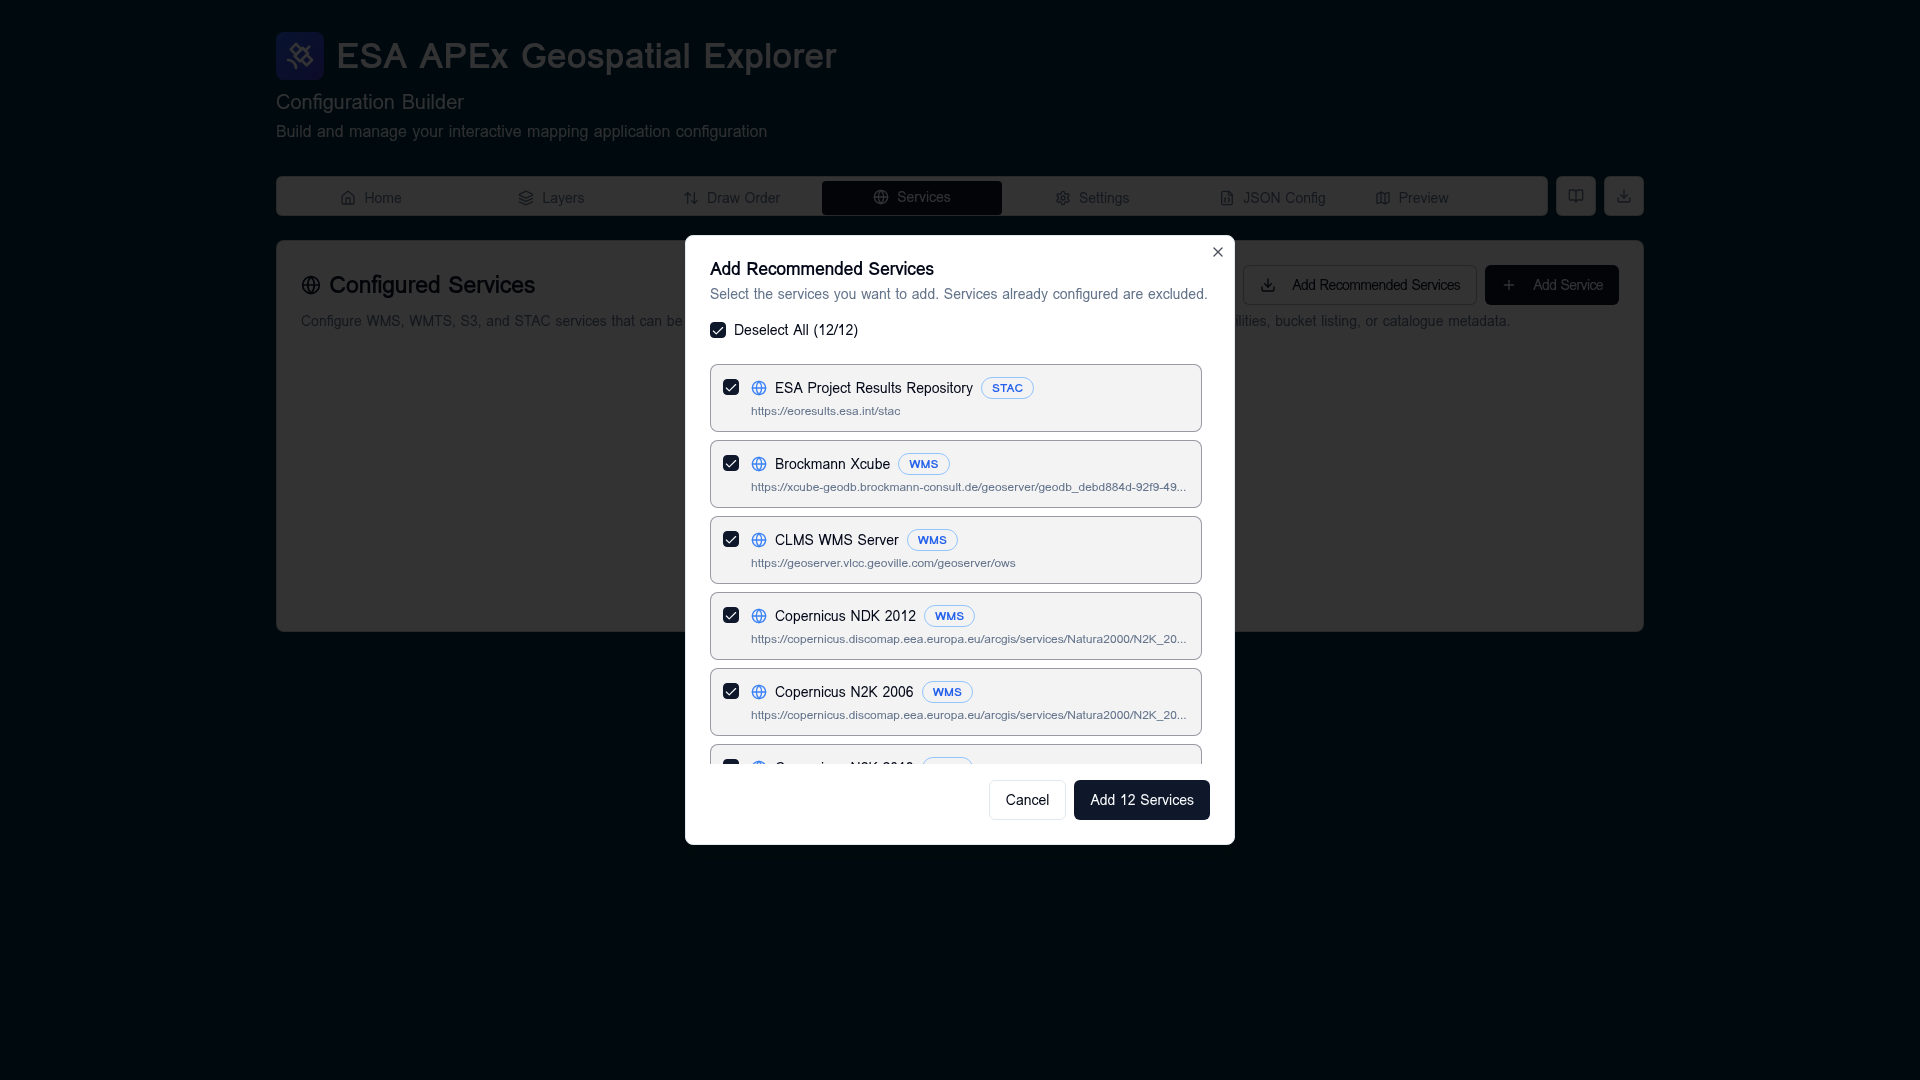Click Add Recommended Services button in background

[x=1360, y=285]
